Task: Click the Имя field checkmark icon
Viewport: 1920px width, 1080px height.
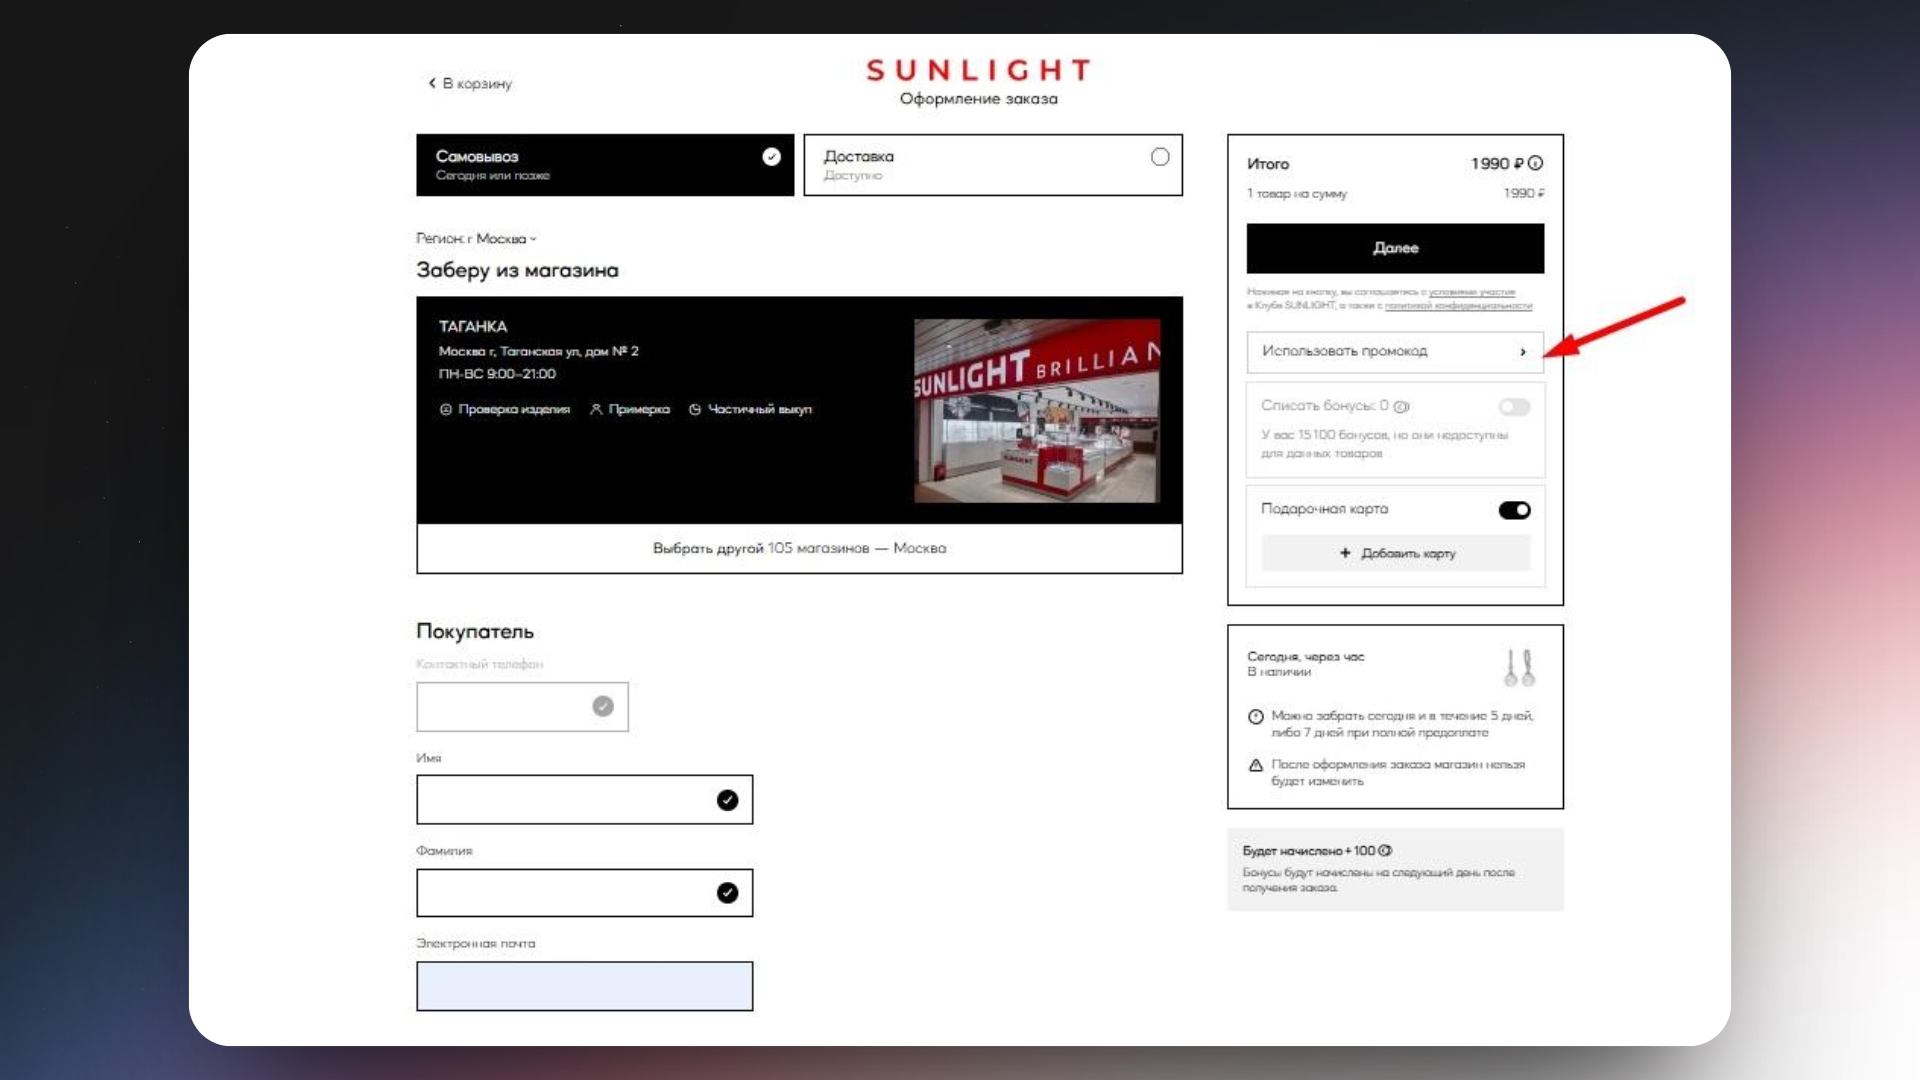Action: (x=727, y=800)
